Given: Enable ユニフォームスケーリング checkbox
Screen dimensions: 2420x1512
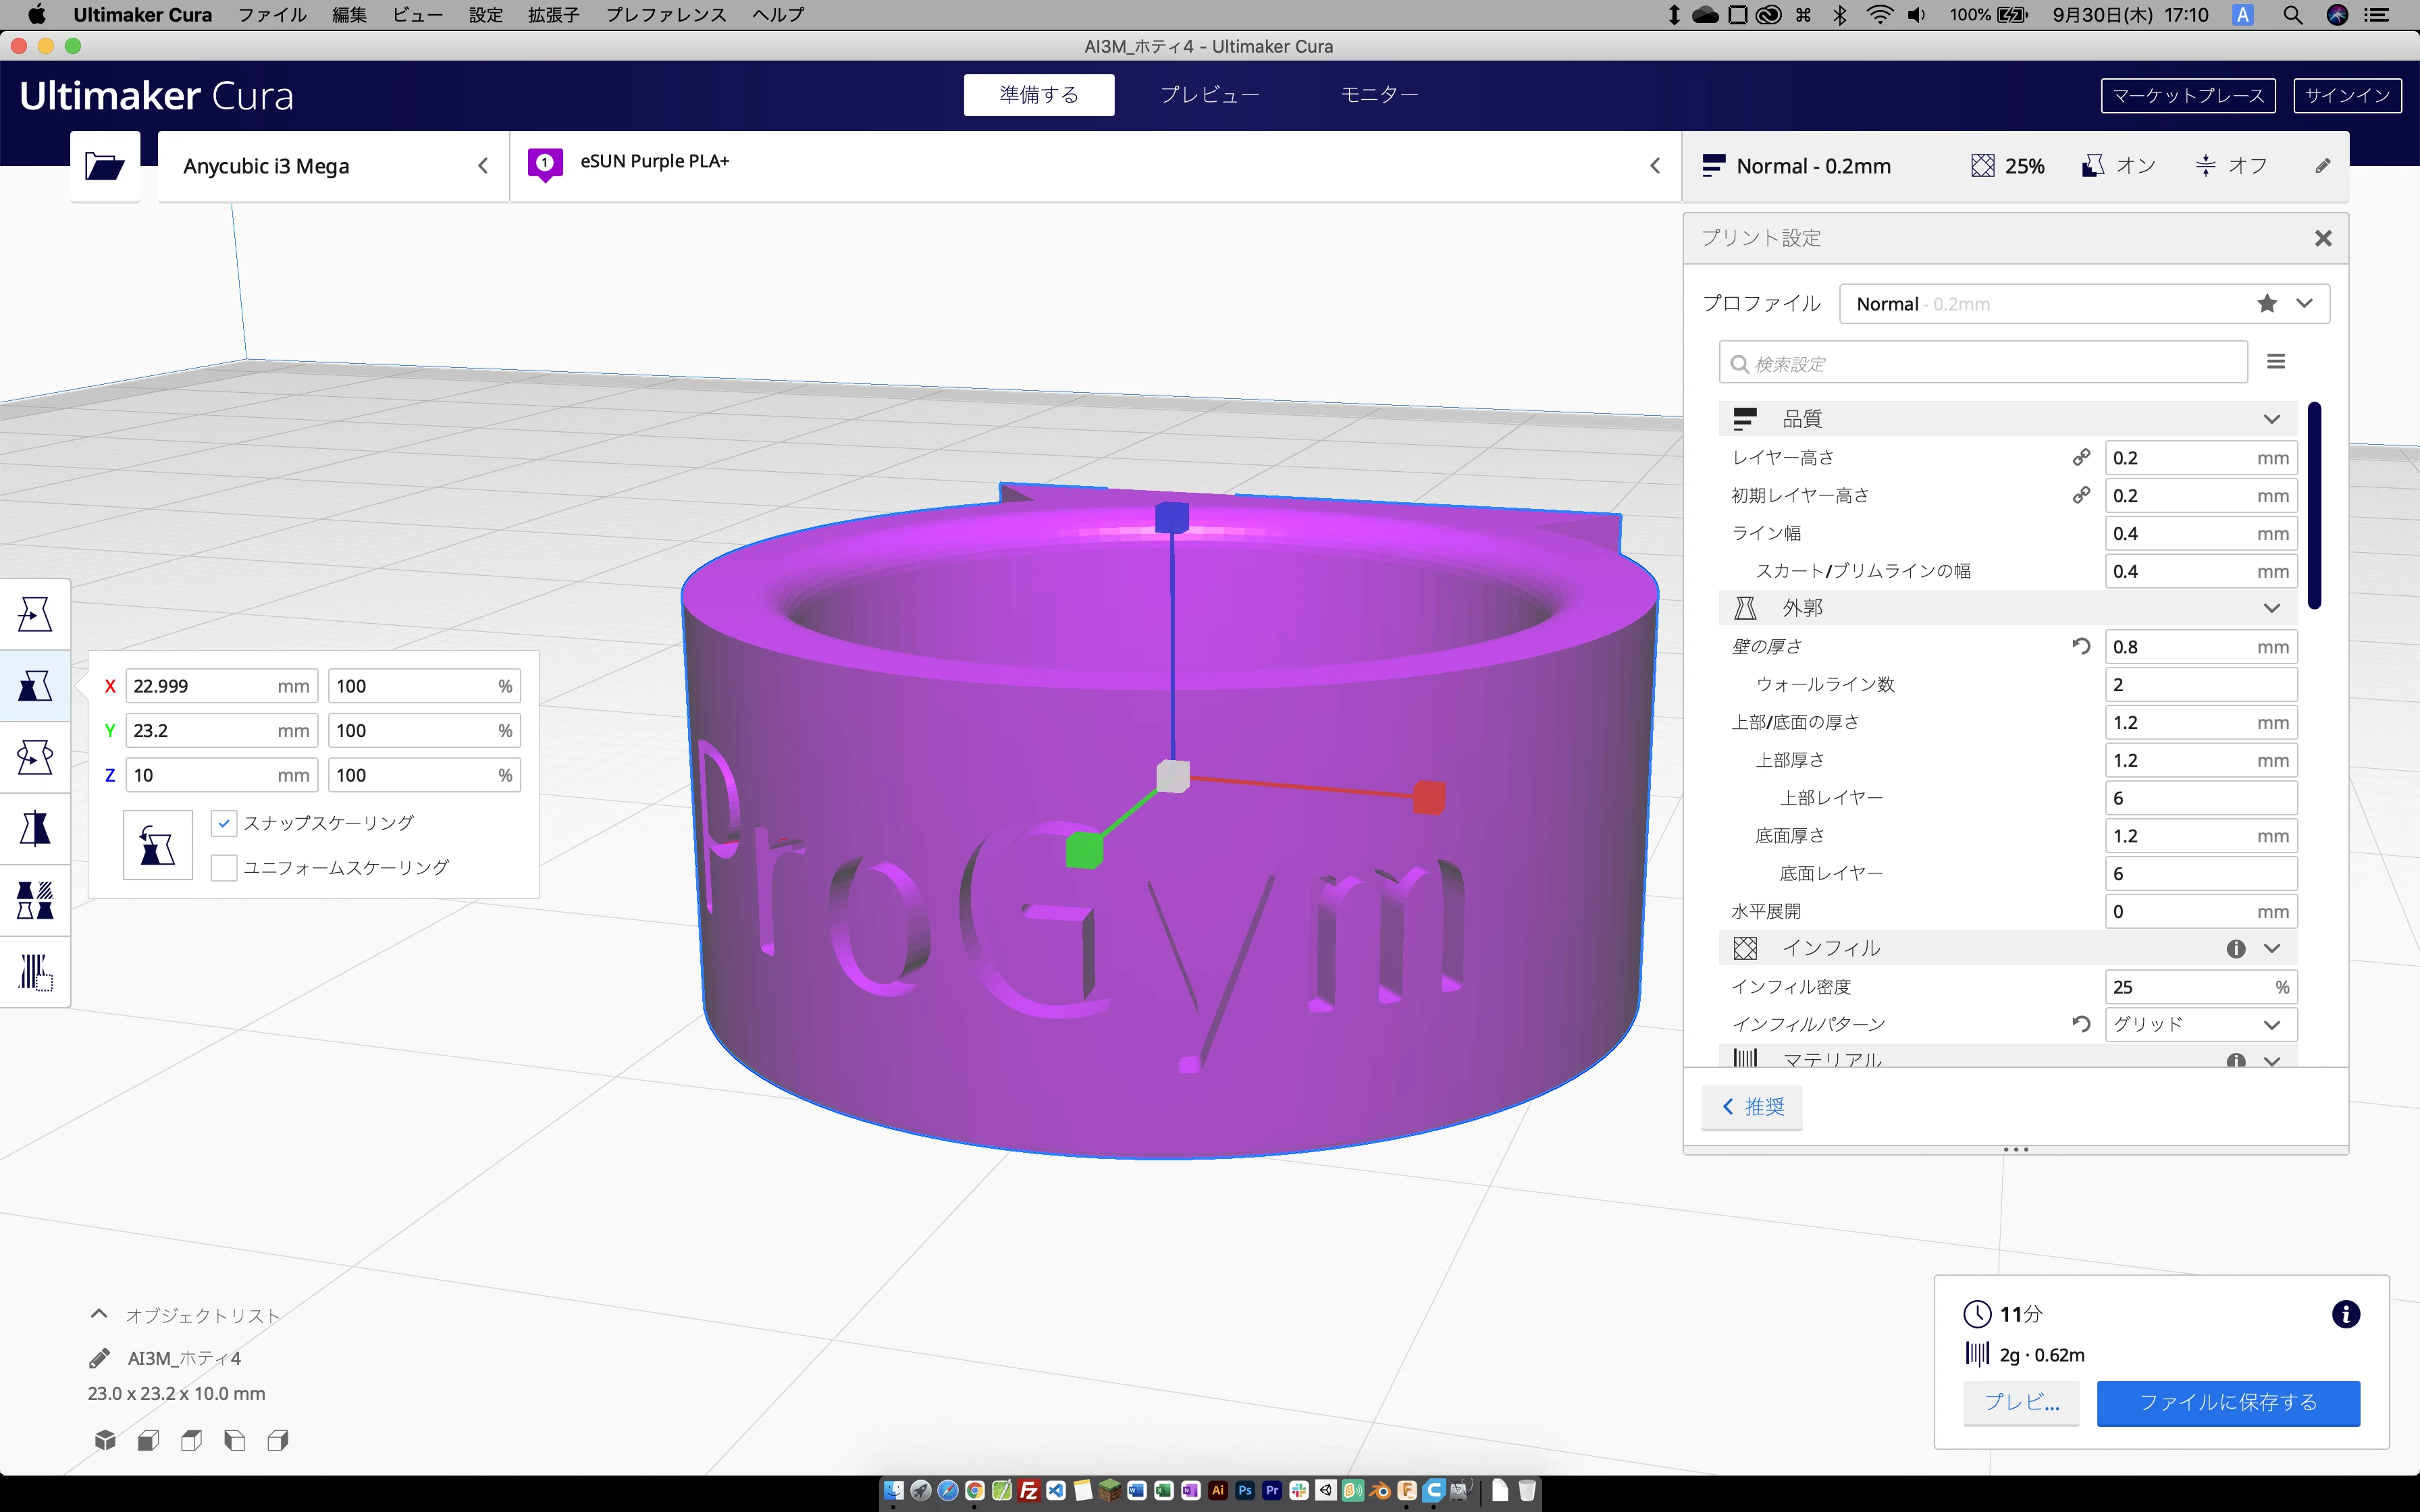Looking at the screenshot, I should (223, 867).
